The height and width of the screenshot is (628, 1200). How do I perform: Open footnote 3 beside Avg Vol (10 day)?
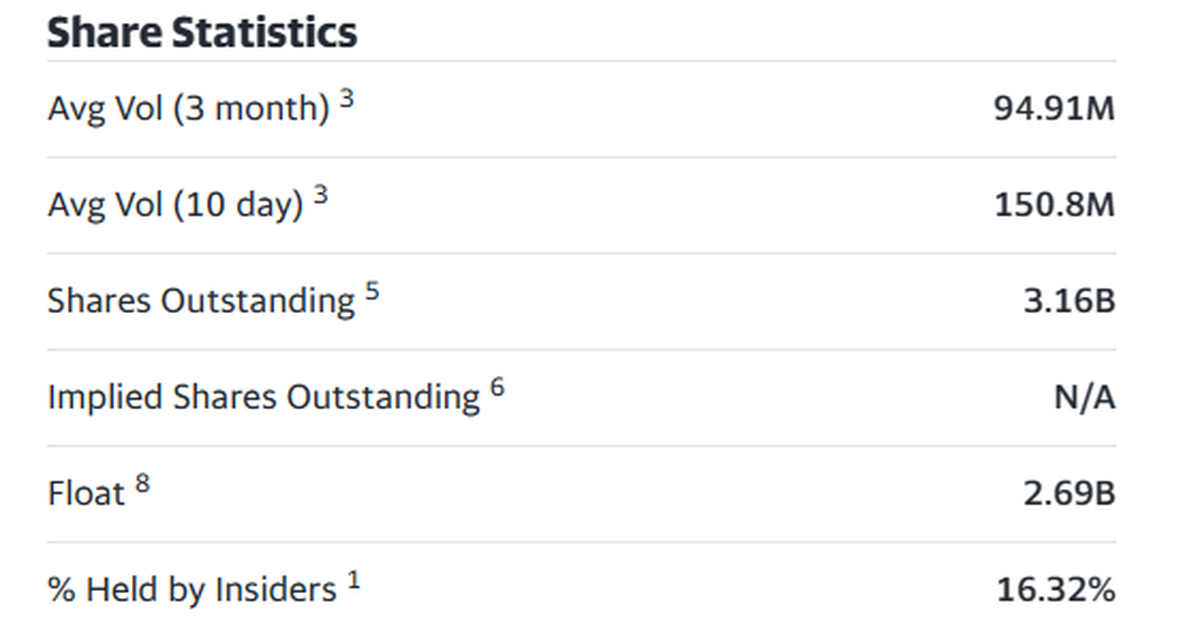(x=320, y=196)
